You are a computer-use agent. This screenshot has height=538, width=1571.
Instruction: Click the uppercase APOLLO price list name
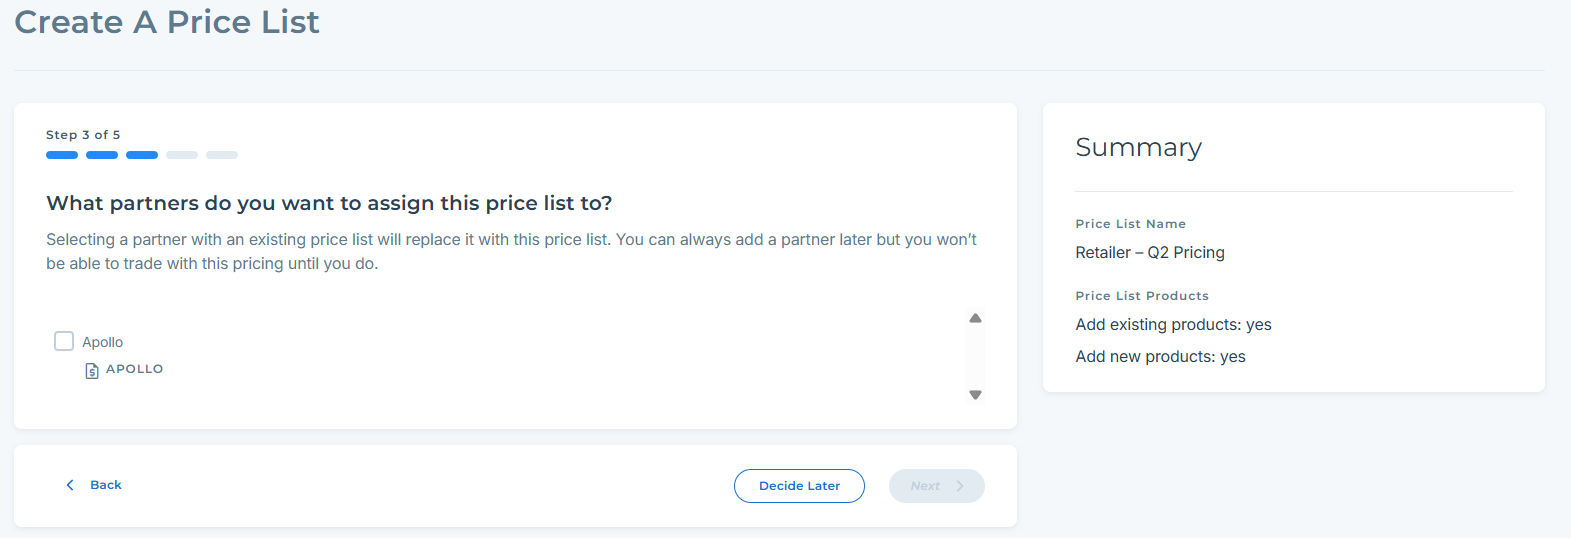click(x=135, y=369)
